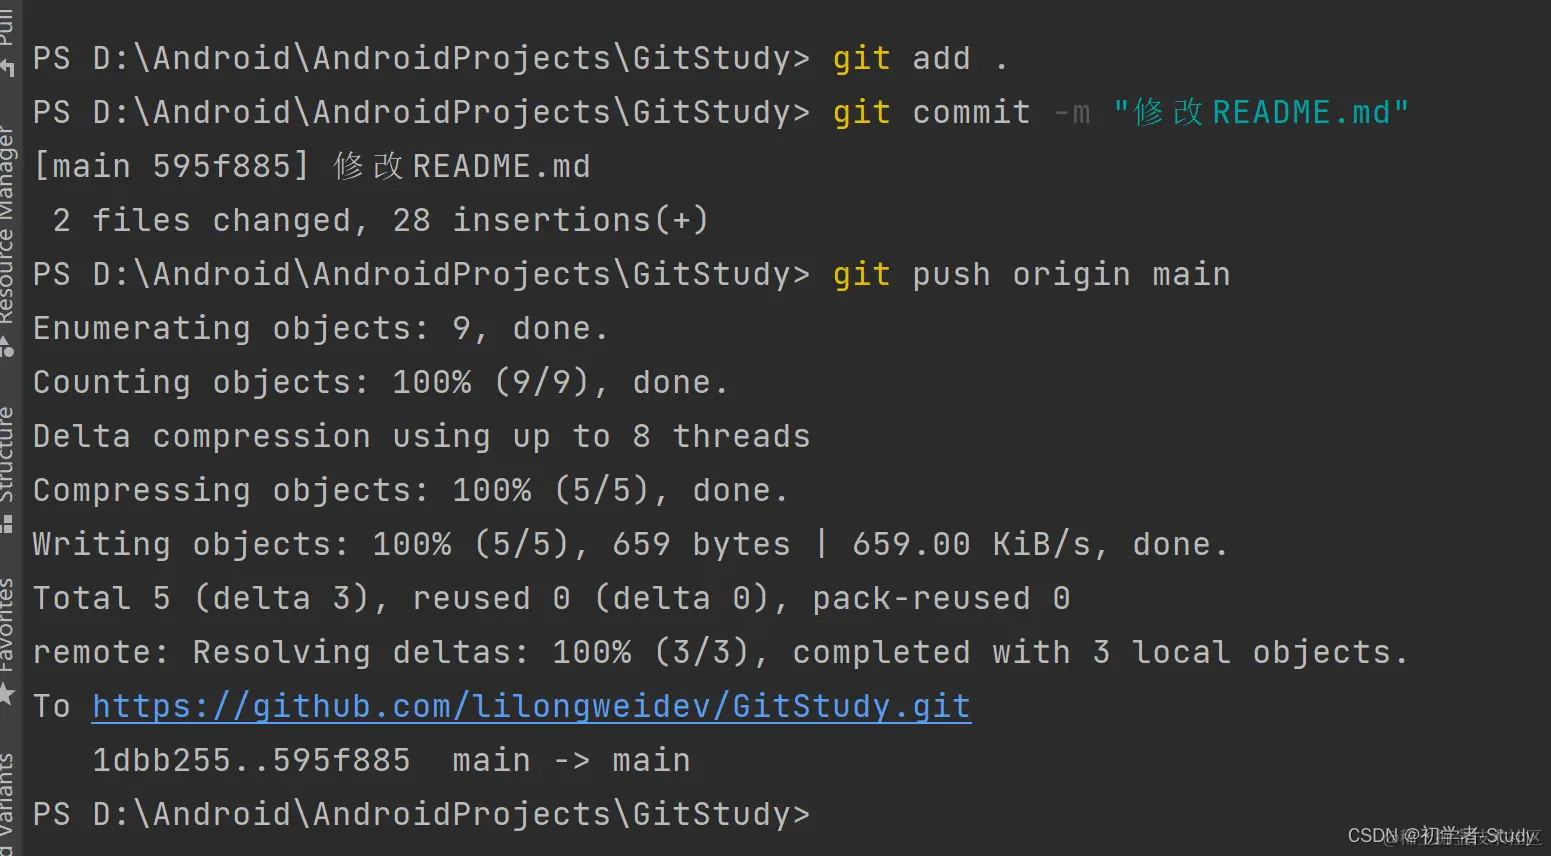
Task: Click the 'Total 5 (delta 3)' line
Action: click(551, 598)
